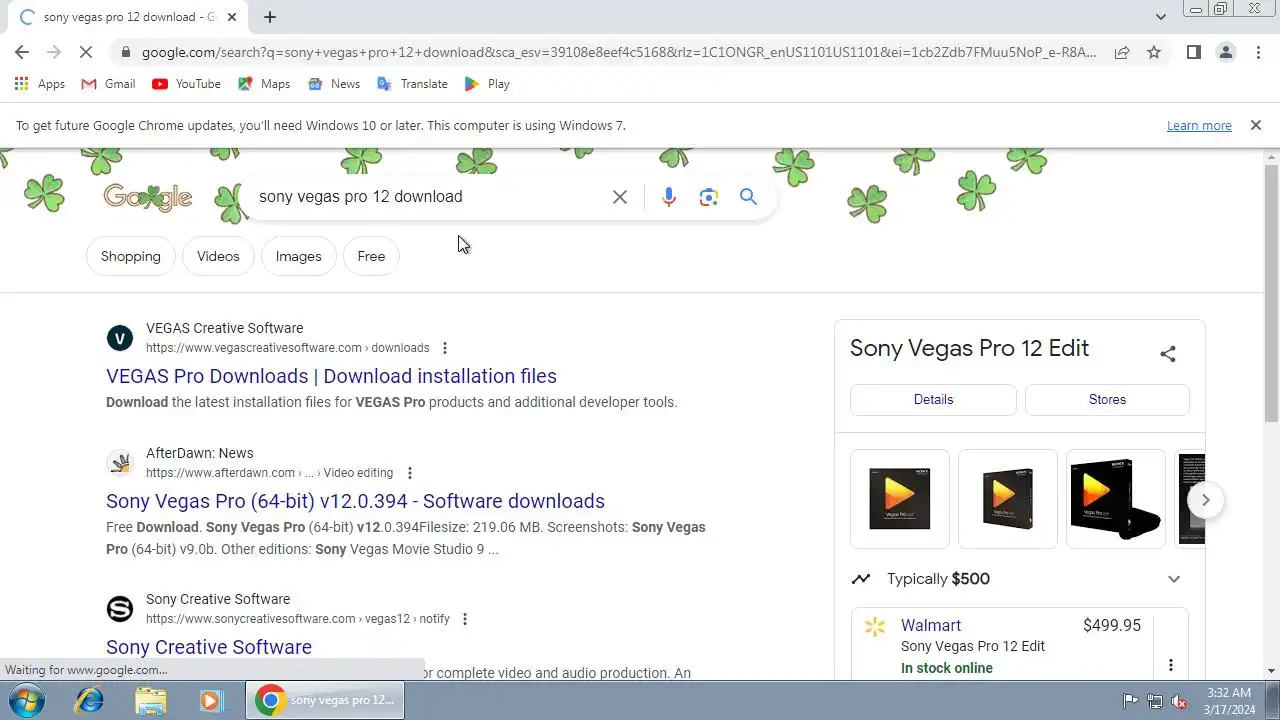Open the Chrome profile avatar
Viewport: 1280px width, 720px height.
[x=1226, y=52]
